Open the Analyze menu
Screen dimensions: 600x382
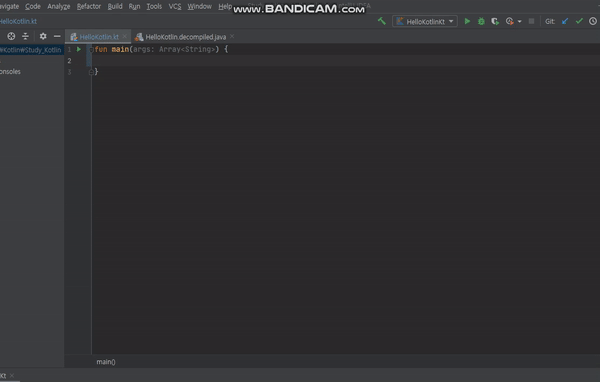click(x=59, y=7)
